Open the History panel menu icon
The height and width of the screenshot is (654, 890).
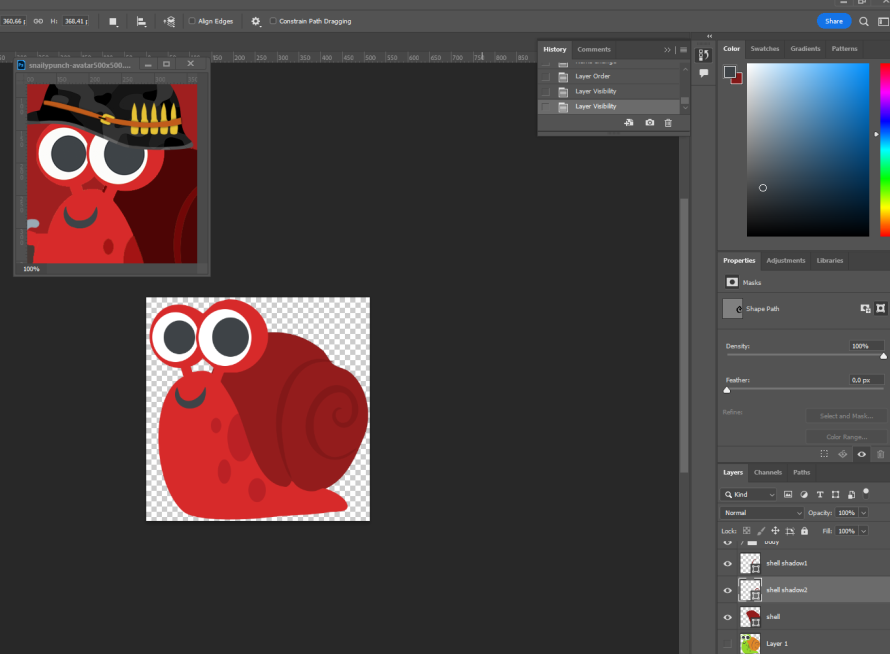pyautogui.click(x=683, y=49)
